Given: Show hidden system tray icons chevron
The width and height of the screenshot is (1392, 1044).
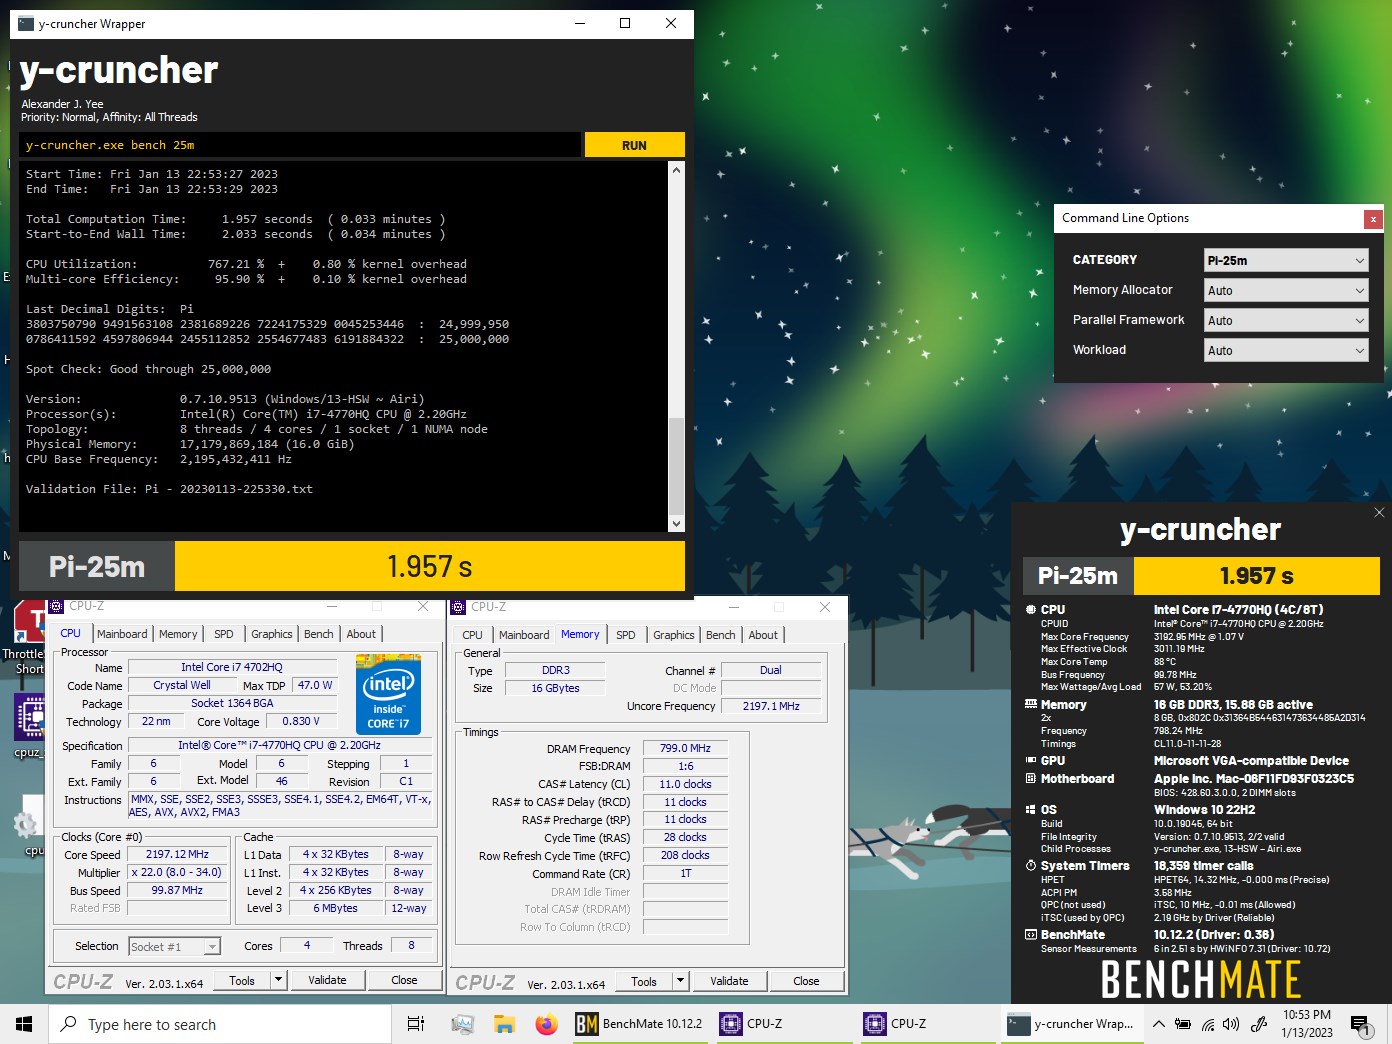Looking at the screenshot, I should click(x=1158, y=1024).
